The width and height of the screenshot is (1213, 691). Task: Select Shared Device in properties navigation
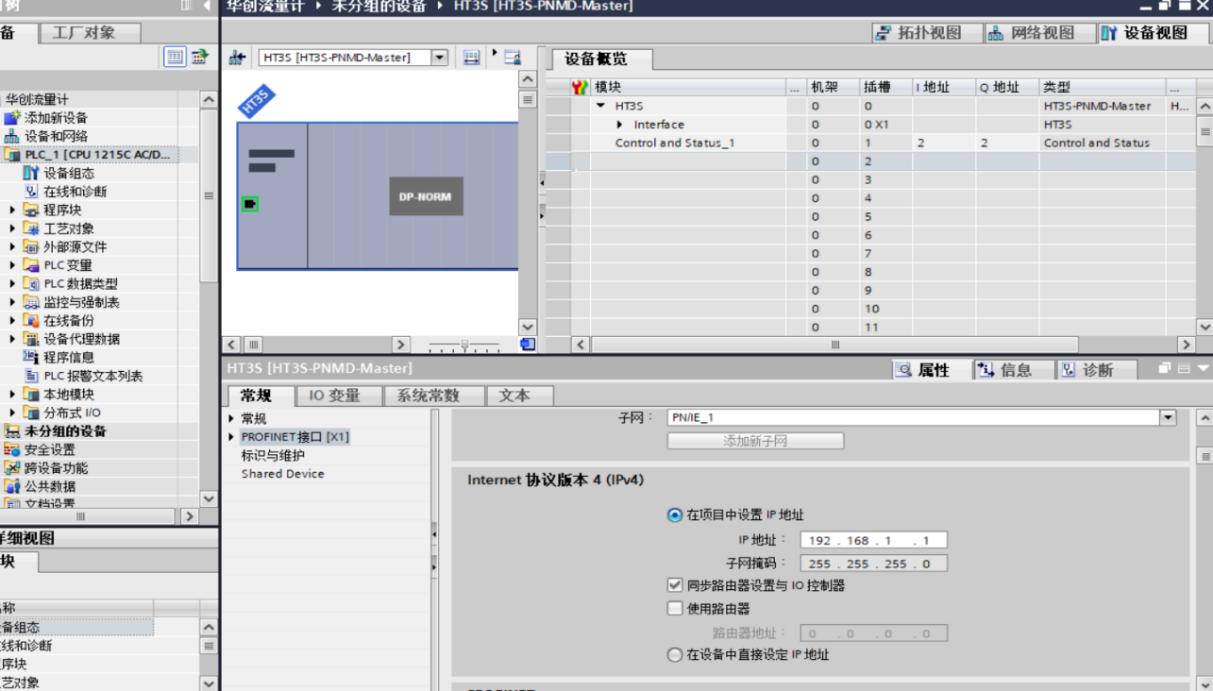tap(283, 473)
